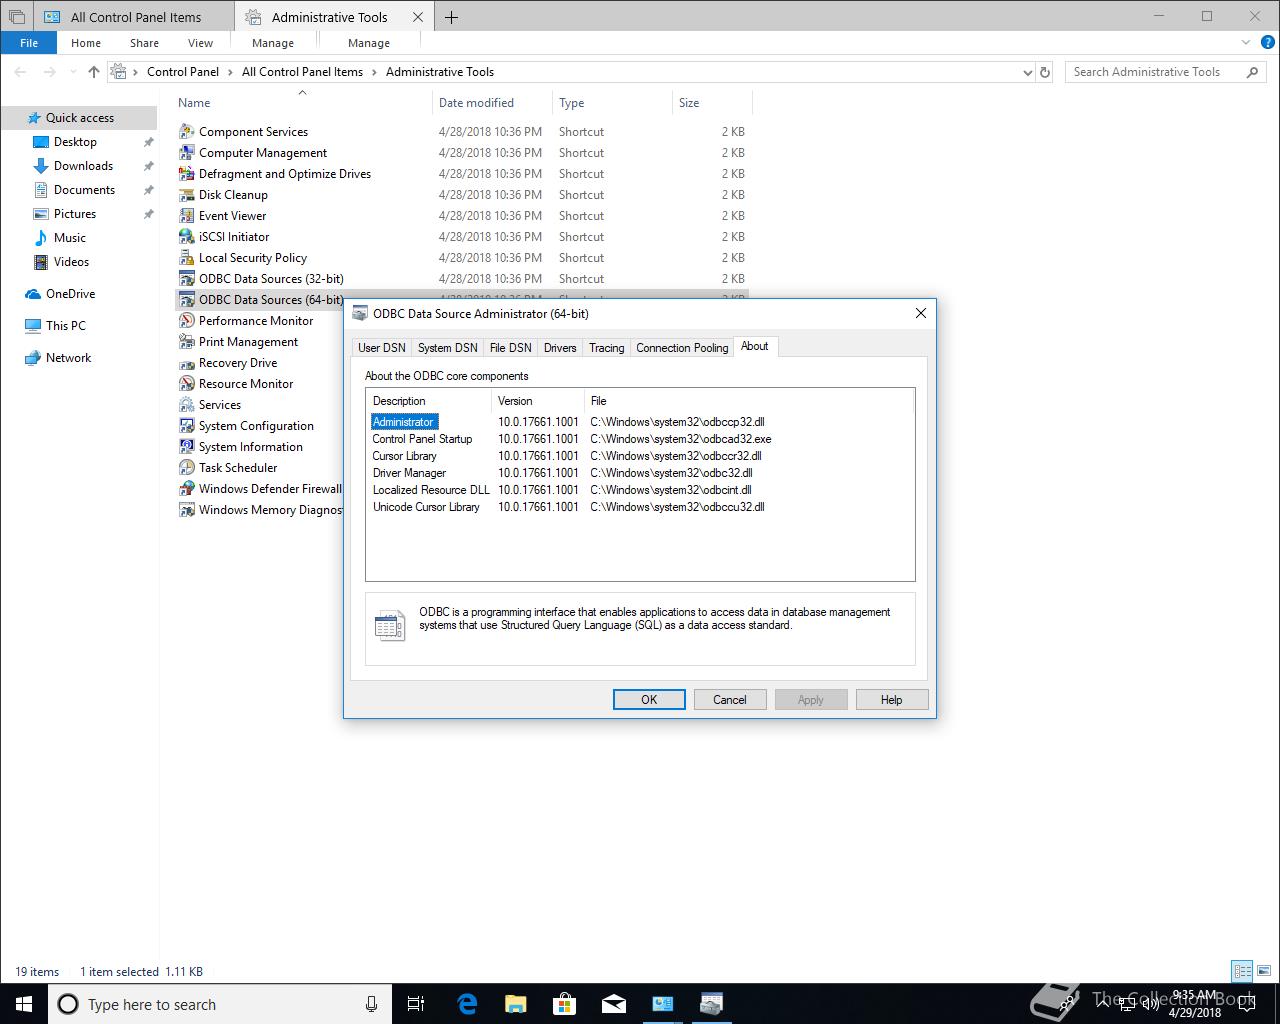Click Cancel in ODBC dialog

(730, 700)
